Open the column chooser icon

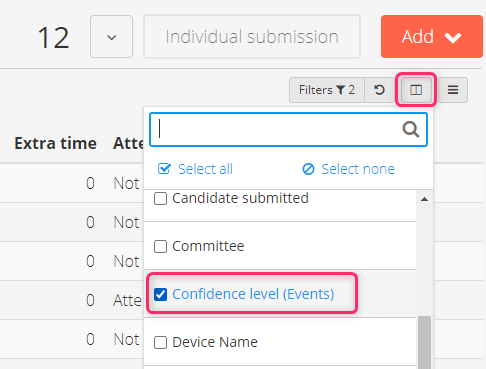tap(416, 90)
